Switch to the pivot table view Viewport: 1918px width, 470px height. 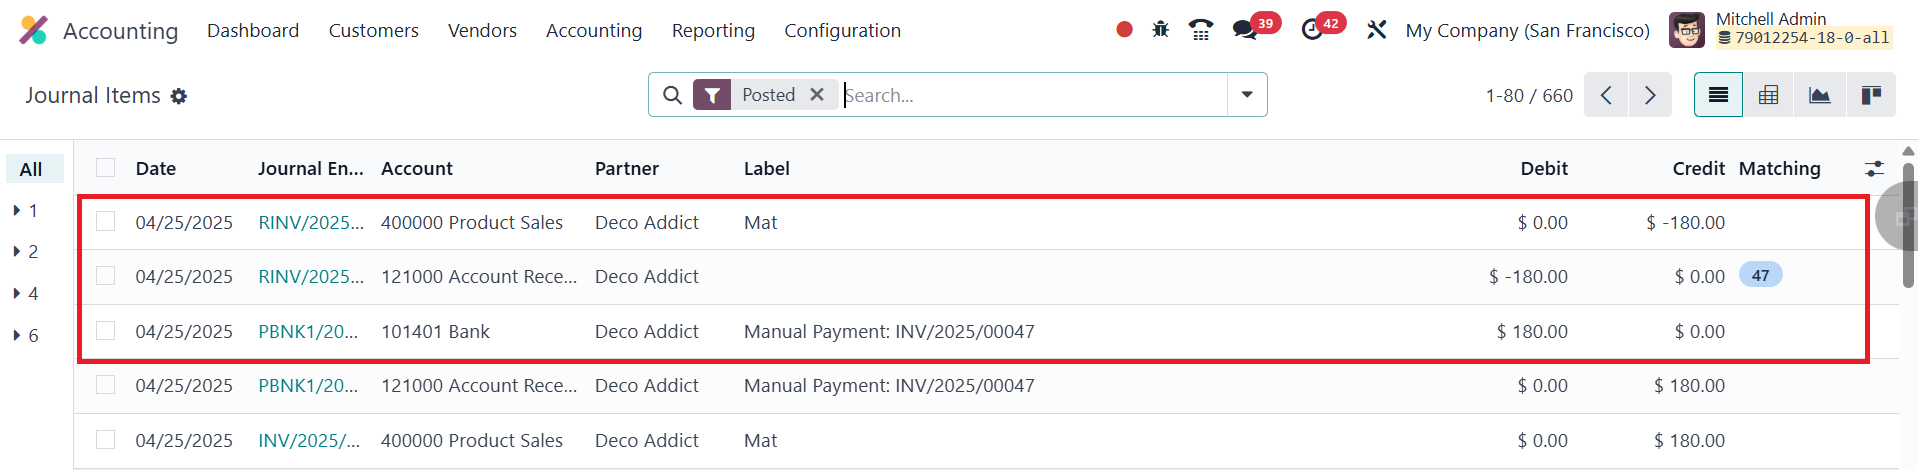(1768, 95)
